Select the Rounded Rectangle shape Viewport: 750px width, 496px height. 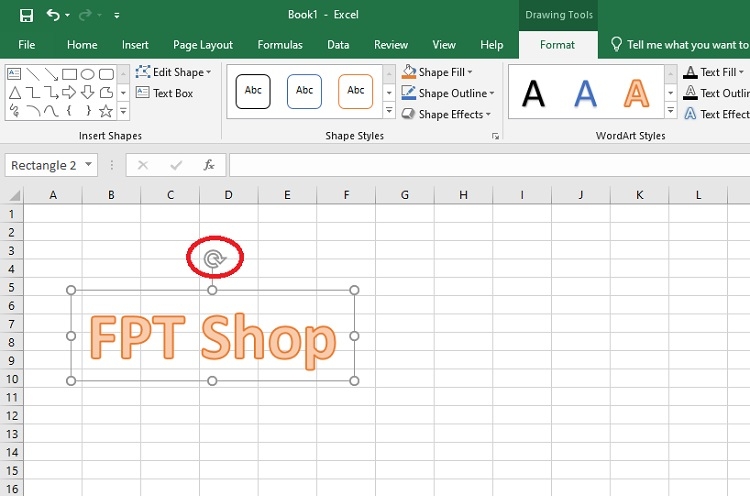[106, 74]
